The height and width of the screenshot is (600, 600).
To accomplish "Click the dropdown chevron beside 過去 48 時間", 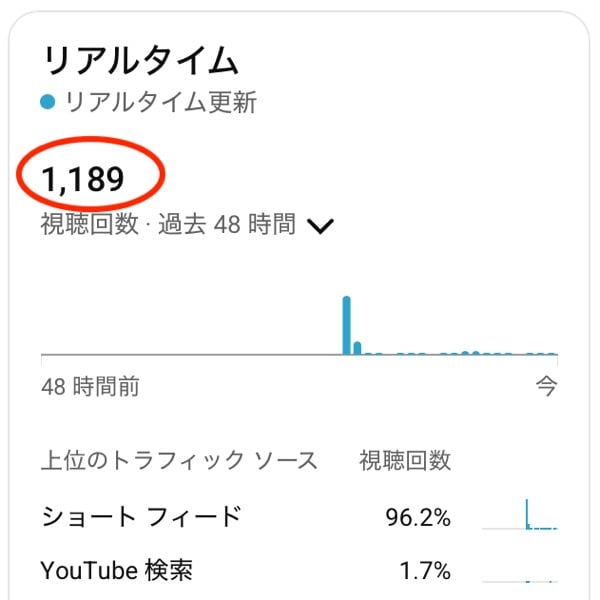I will [320, 226].
